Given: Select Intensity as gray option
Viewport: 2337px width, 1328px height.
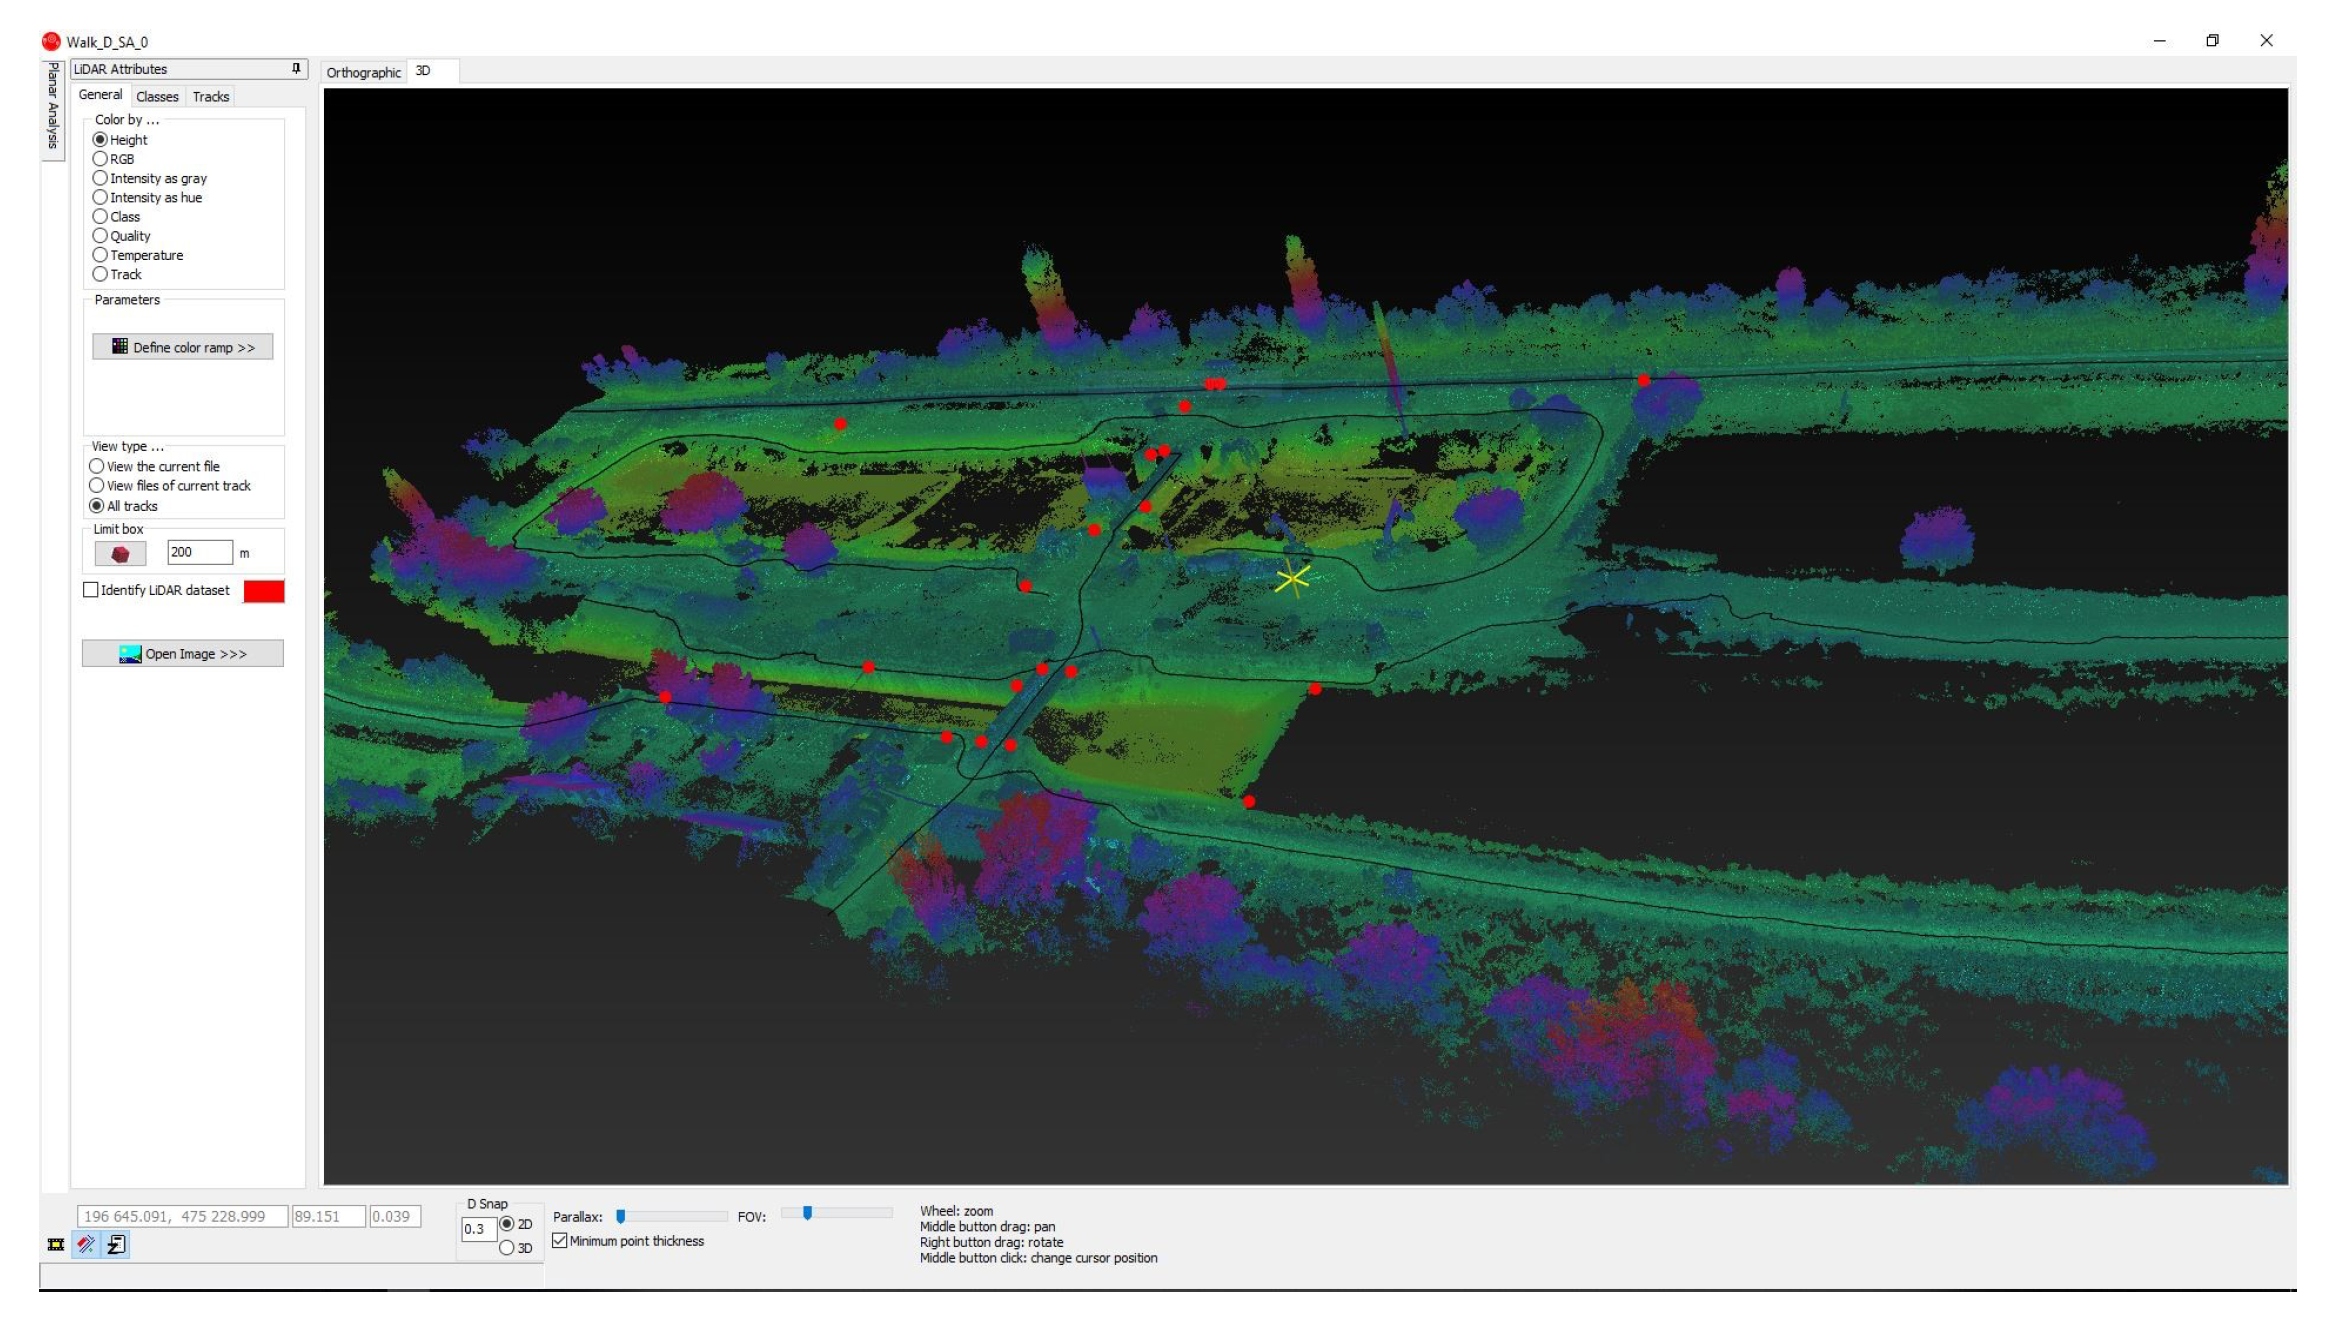Looking at the screenshot, I should pyautogui.click(x=100, y=178).
